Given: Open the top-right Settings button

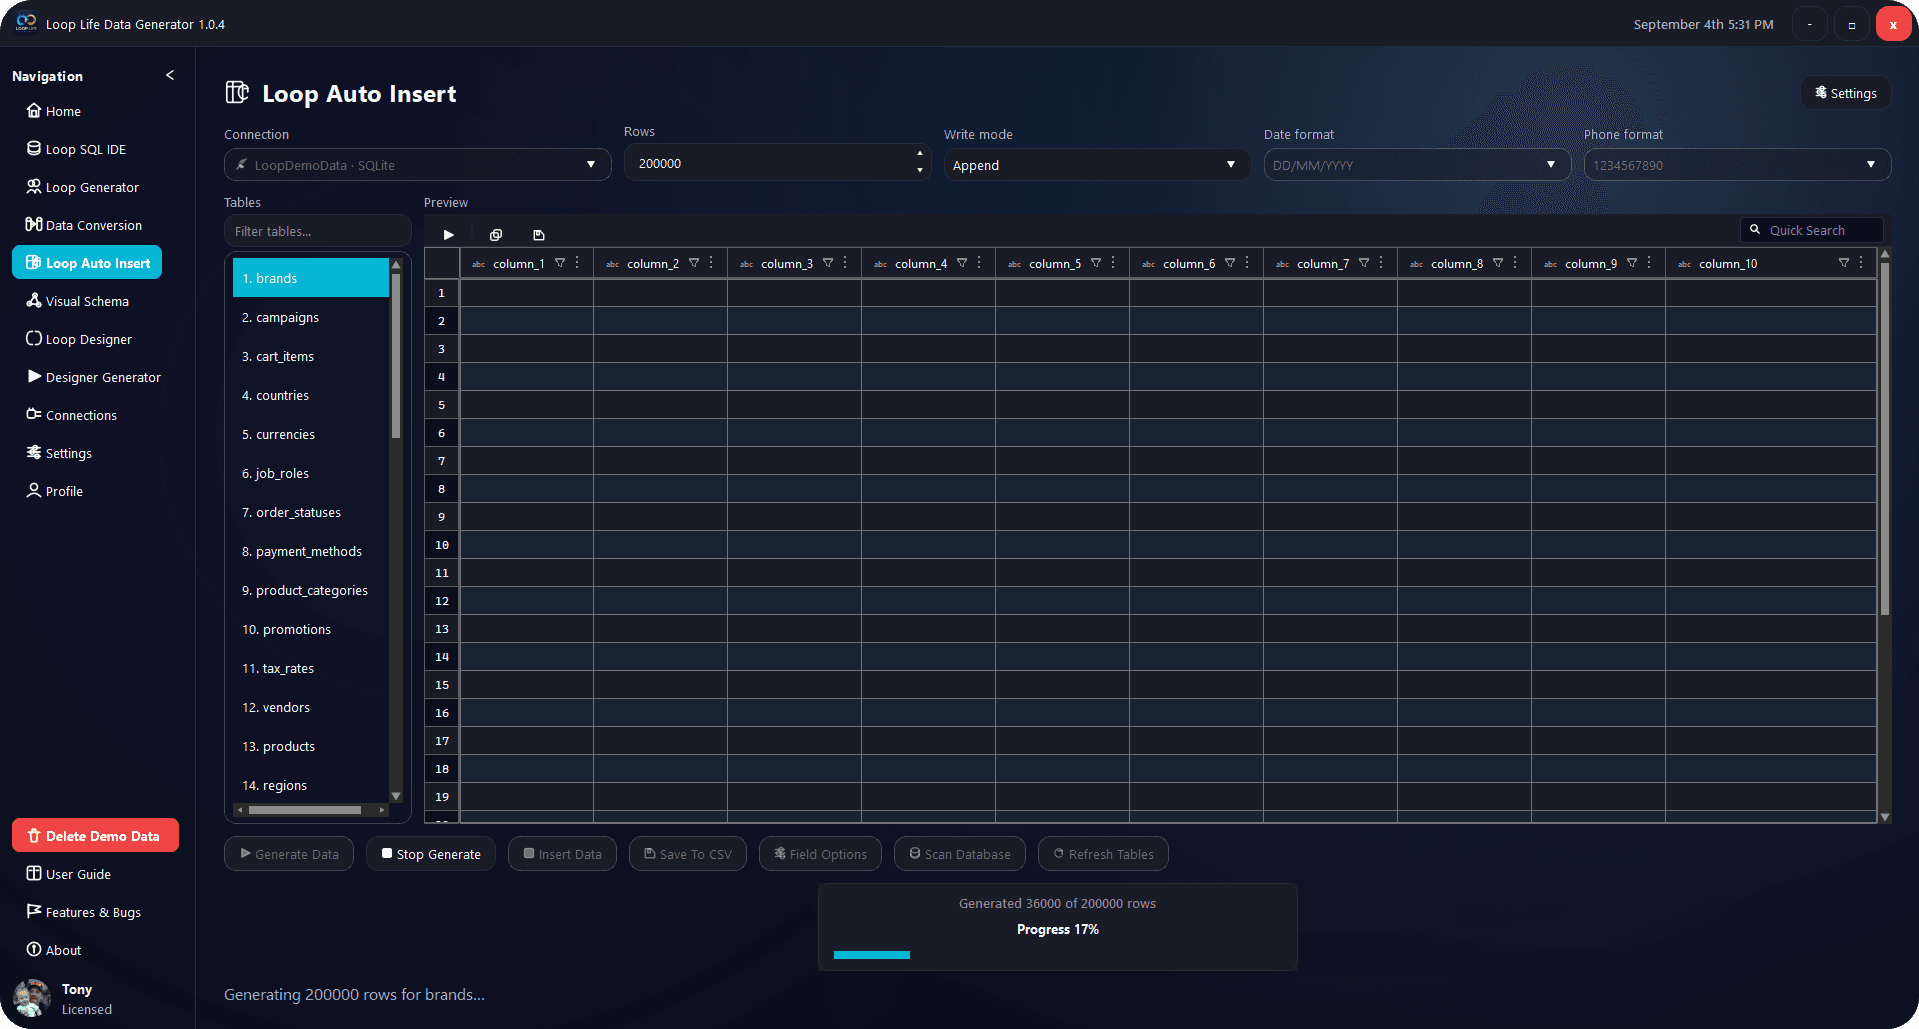Looking at the screenshot, I should point(1846,93).
